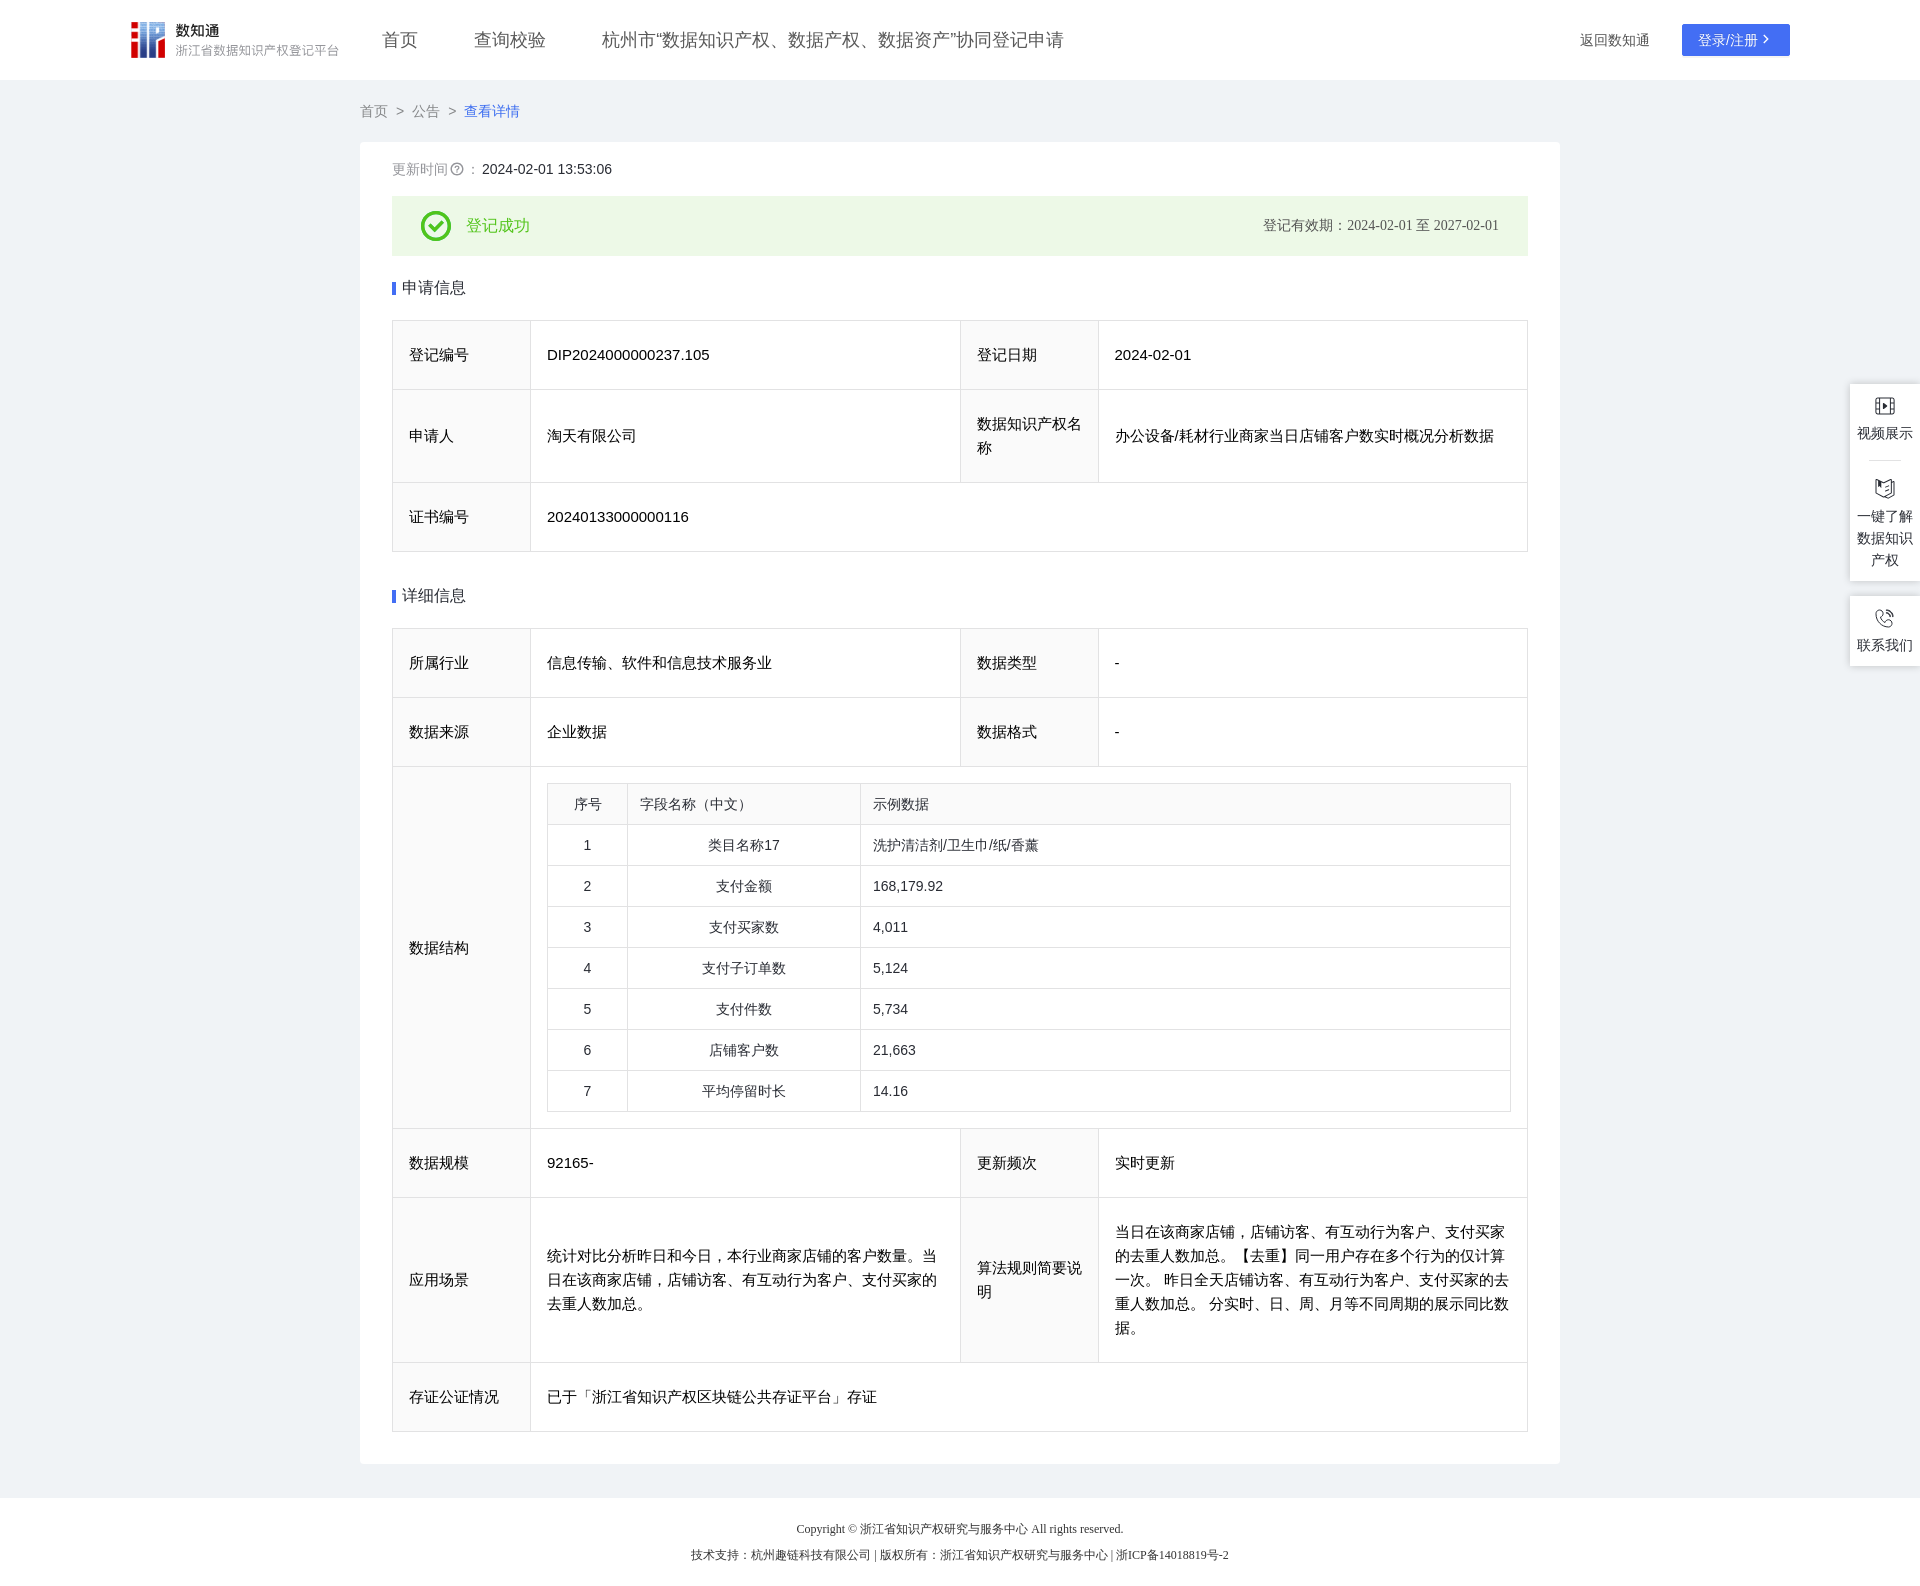
Task: Click the 登记有效期 date range text
Action: (x=1381, y=226)
